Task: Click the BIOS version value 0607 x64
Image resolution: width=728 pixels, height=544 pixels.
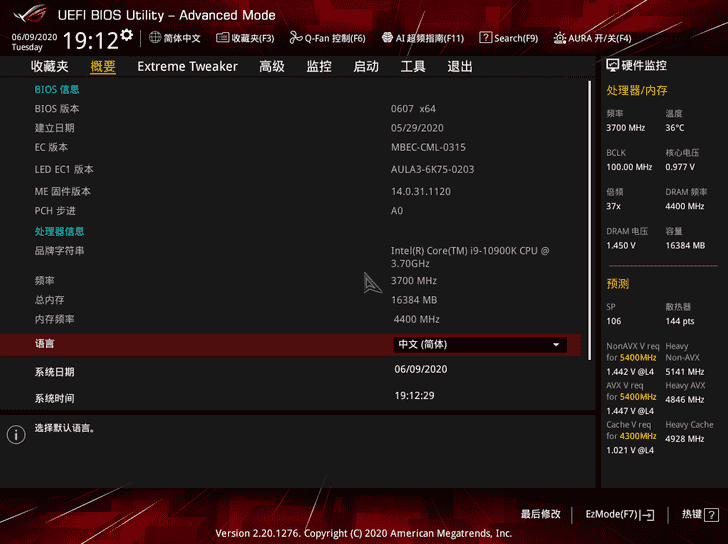Action: (413, 109)
